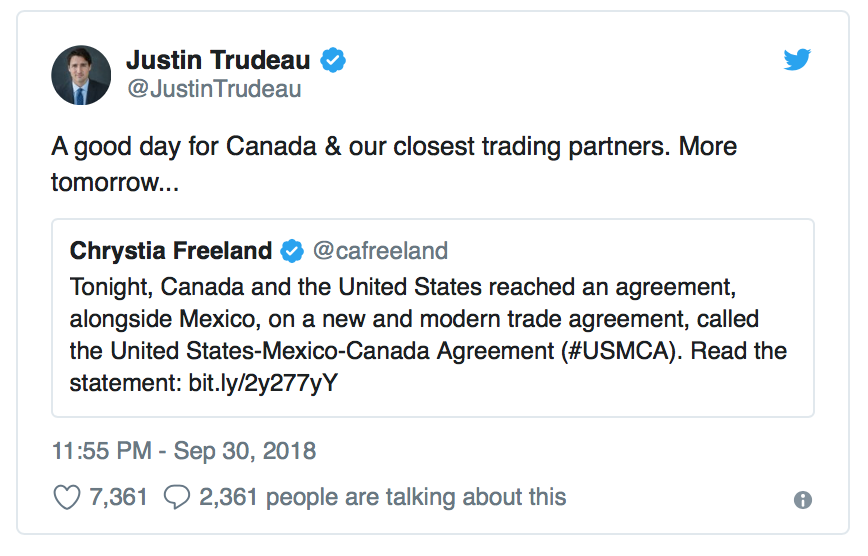Screen dimensions: 868x556
Task: Click the 'A good day for Canada' tweet text
Action: [x=394, y=164]
